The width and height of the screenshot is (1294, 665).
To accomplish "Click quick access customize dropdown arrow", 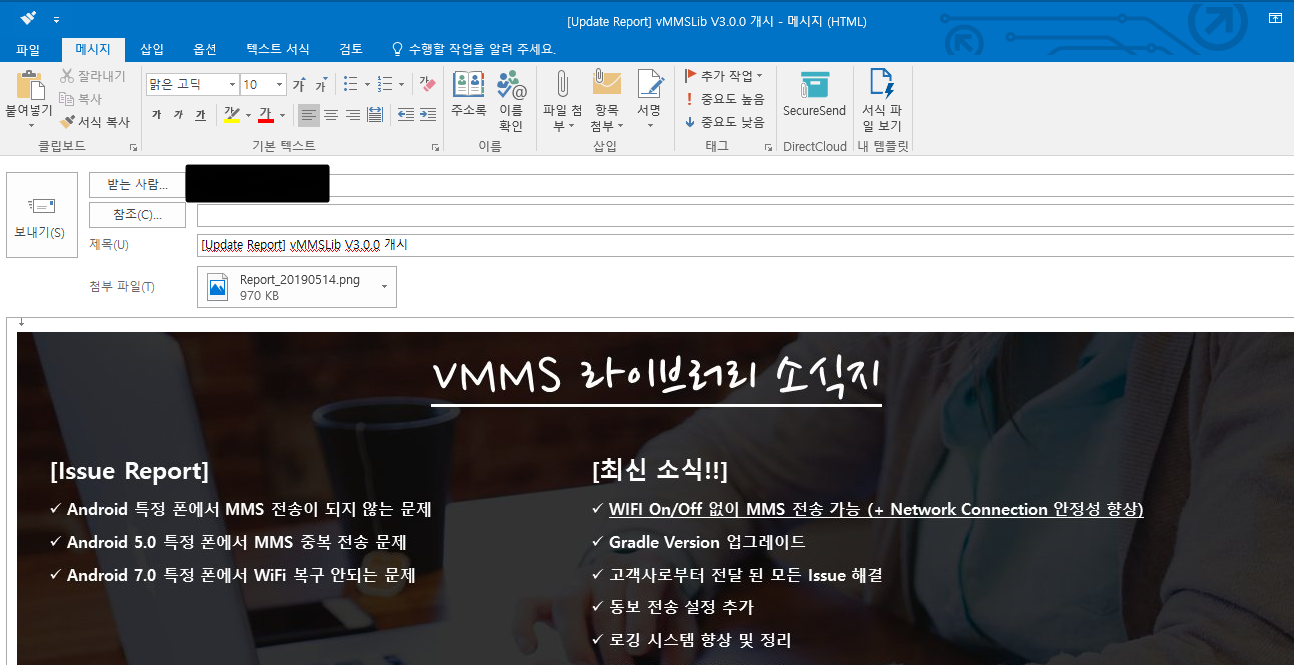I will [x=57, y=20].
